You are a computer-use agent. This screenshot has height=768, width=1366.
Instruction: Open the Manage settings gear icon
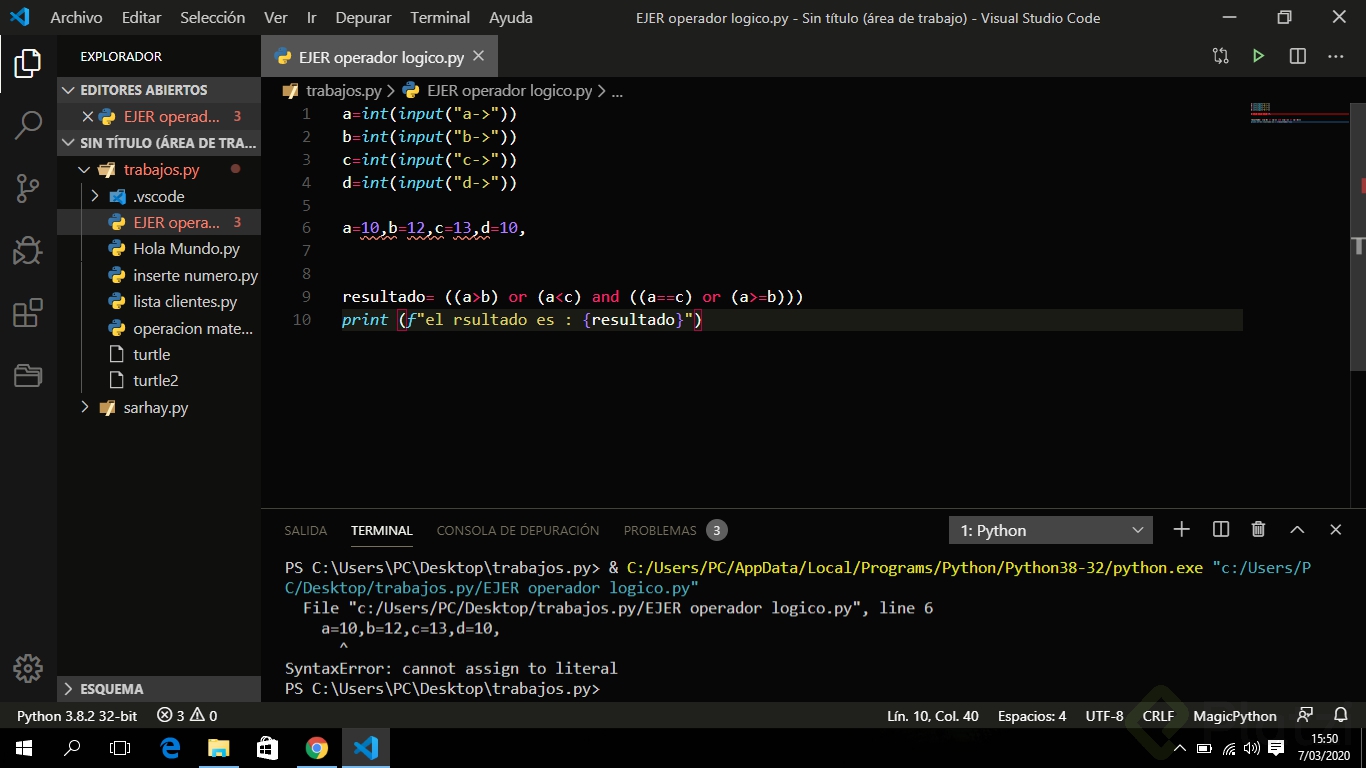tap(28, 668)
